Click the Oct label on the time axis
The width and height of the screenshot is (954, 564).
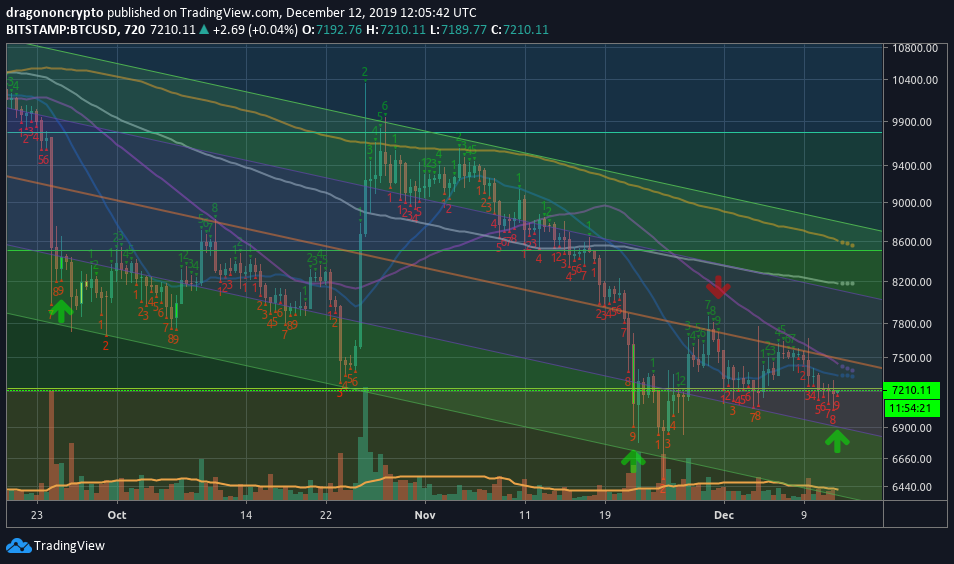coord(117,515)
